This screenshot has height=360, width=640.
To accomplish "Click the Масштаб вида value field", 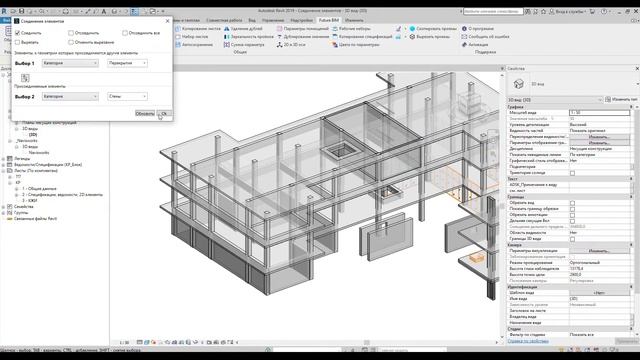I will [x=599, y=113].
